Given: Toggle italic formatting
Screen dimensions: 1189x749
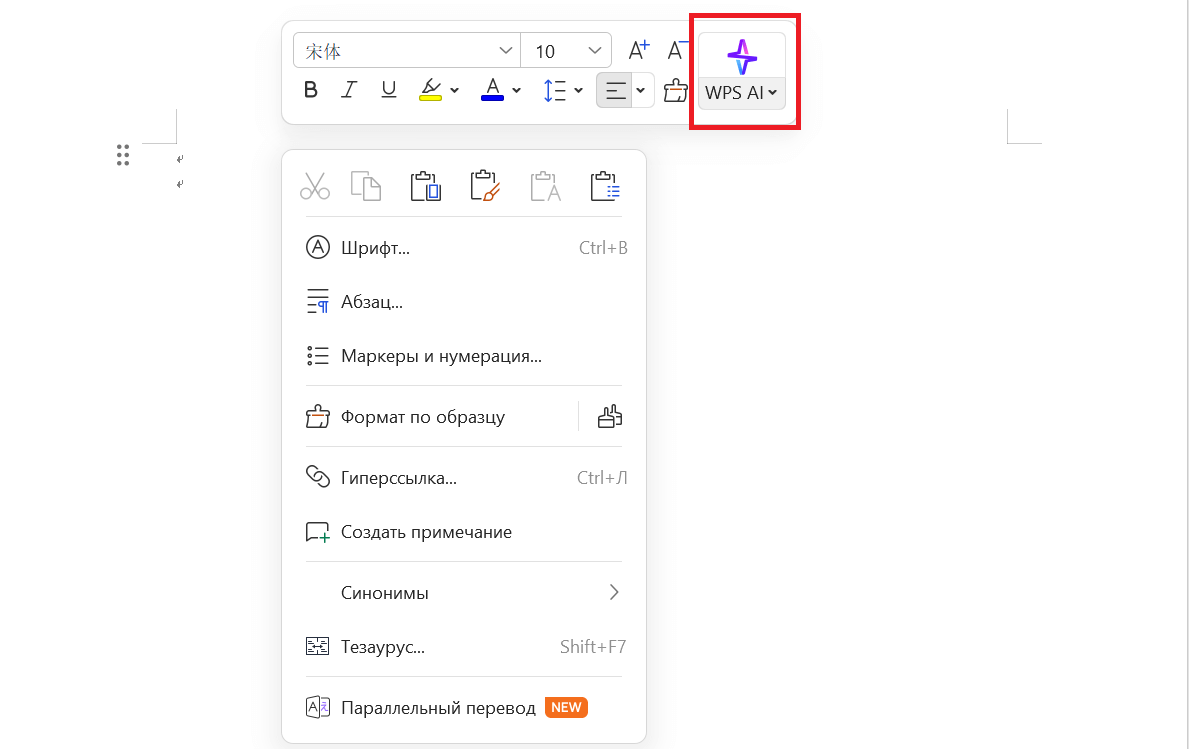Looking at the screenshot, I should coord(348,89).
